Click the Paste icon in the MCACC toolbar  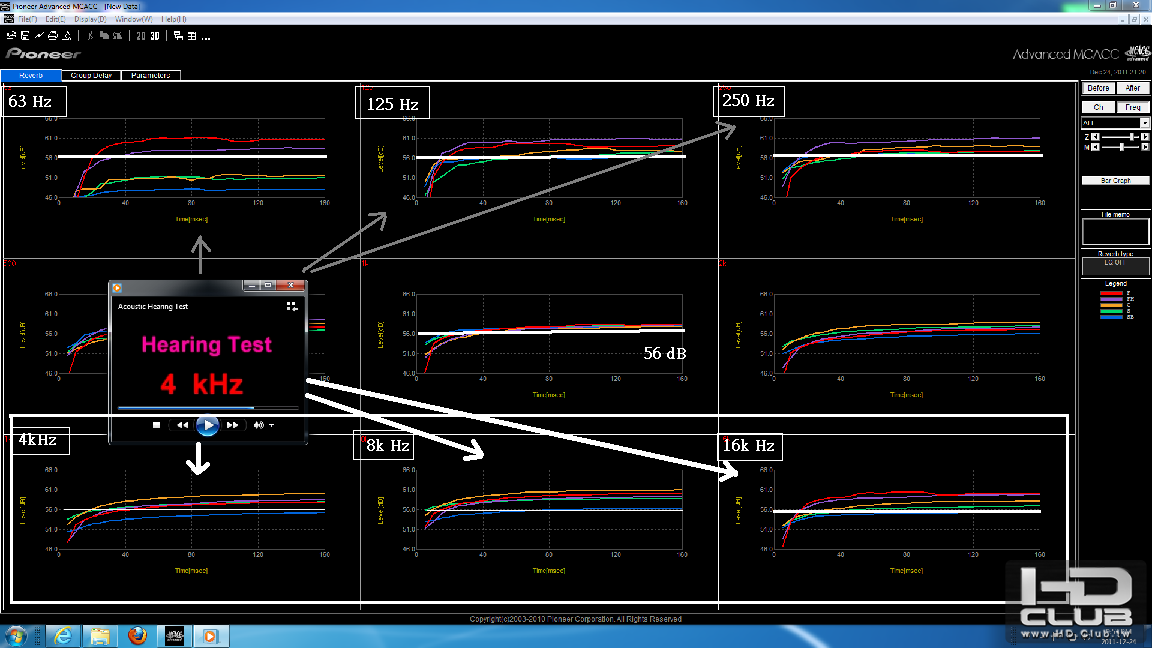coord(117,36)
